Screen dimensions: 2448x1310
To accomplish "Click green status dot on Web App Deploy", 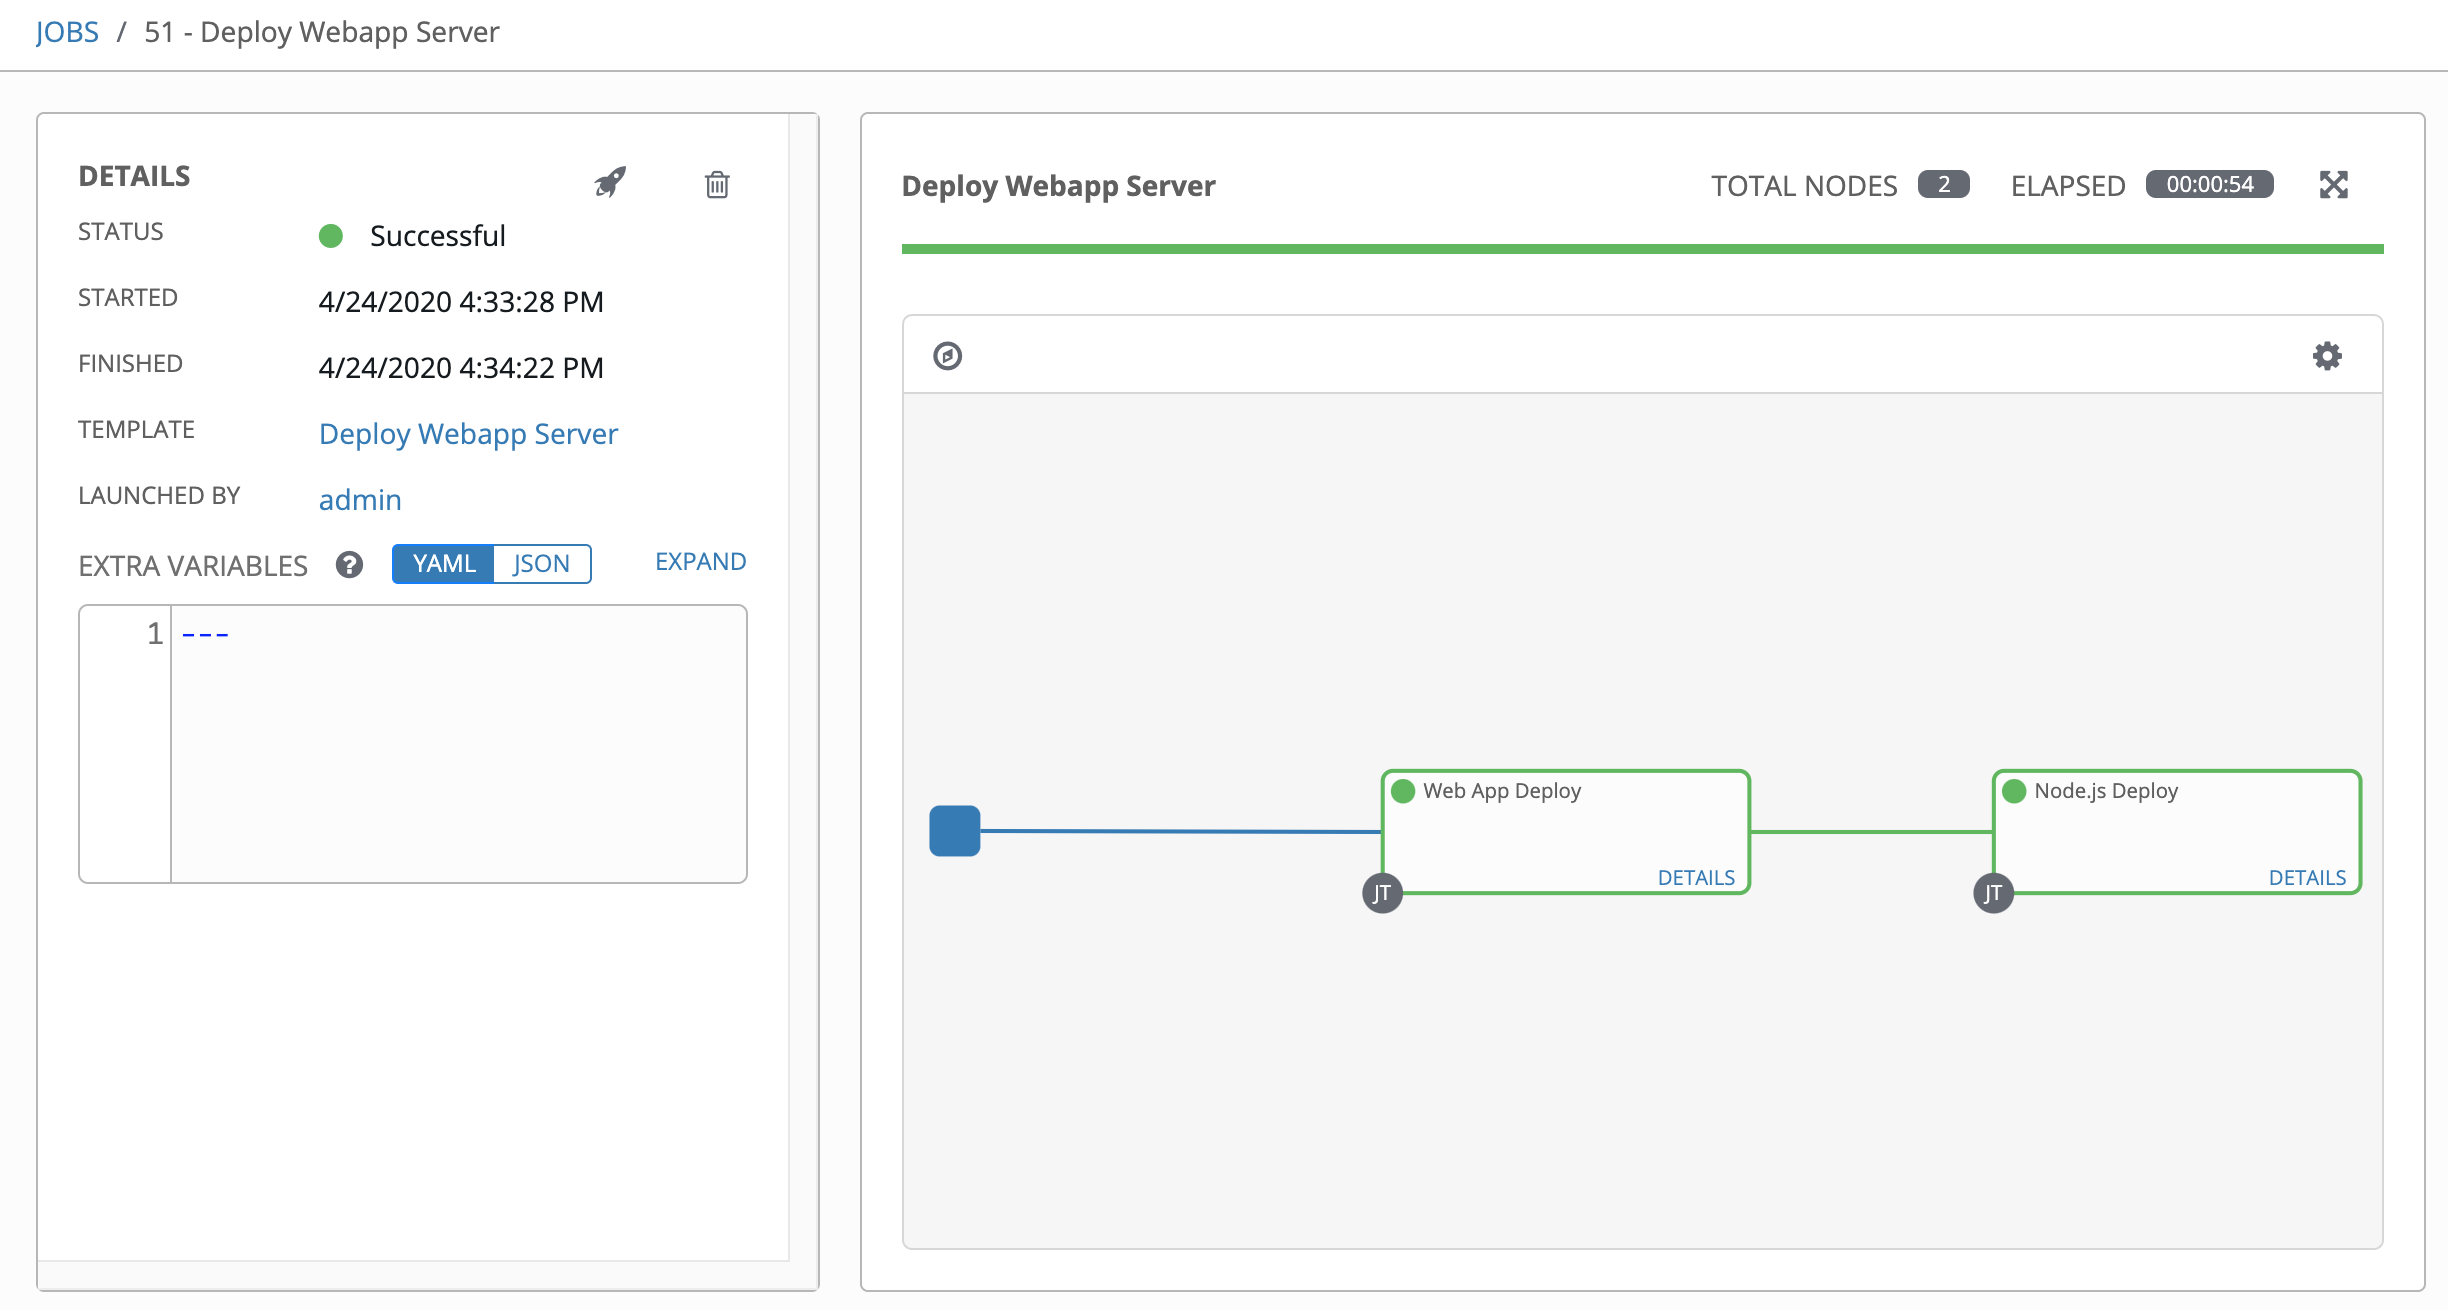I will click(x=1403, y=791).
